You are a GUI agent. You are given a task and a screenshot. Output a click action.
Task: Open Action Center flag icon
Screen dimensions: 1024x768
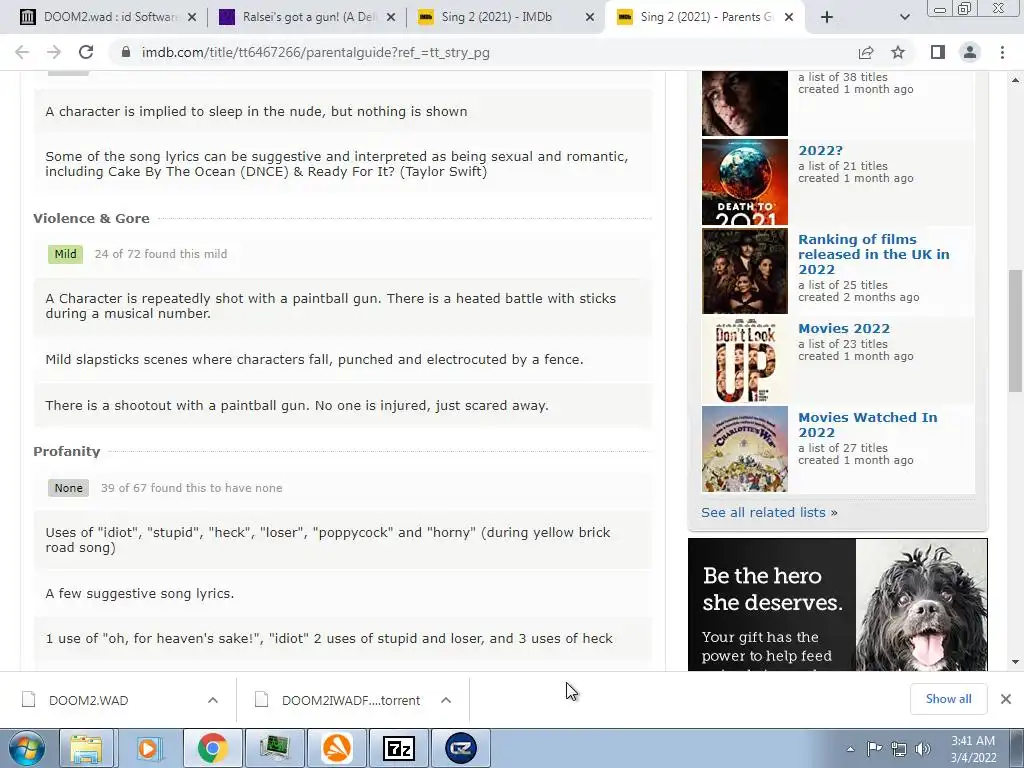[874, 748]
